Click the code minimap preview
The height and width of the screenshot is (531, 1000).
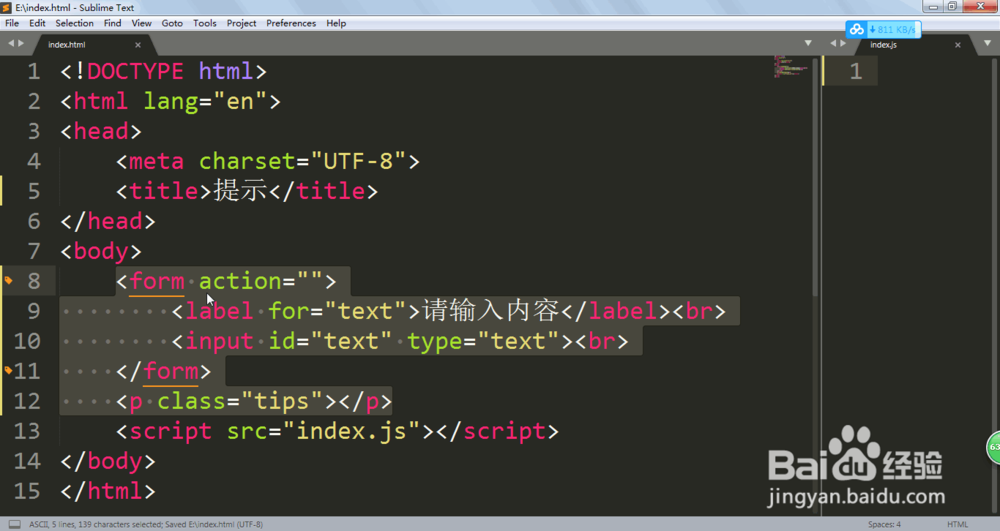pos(791,66)
